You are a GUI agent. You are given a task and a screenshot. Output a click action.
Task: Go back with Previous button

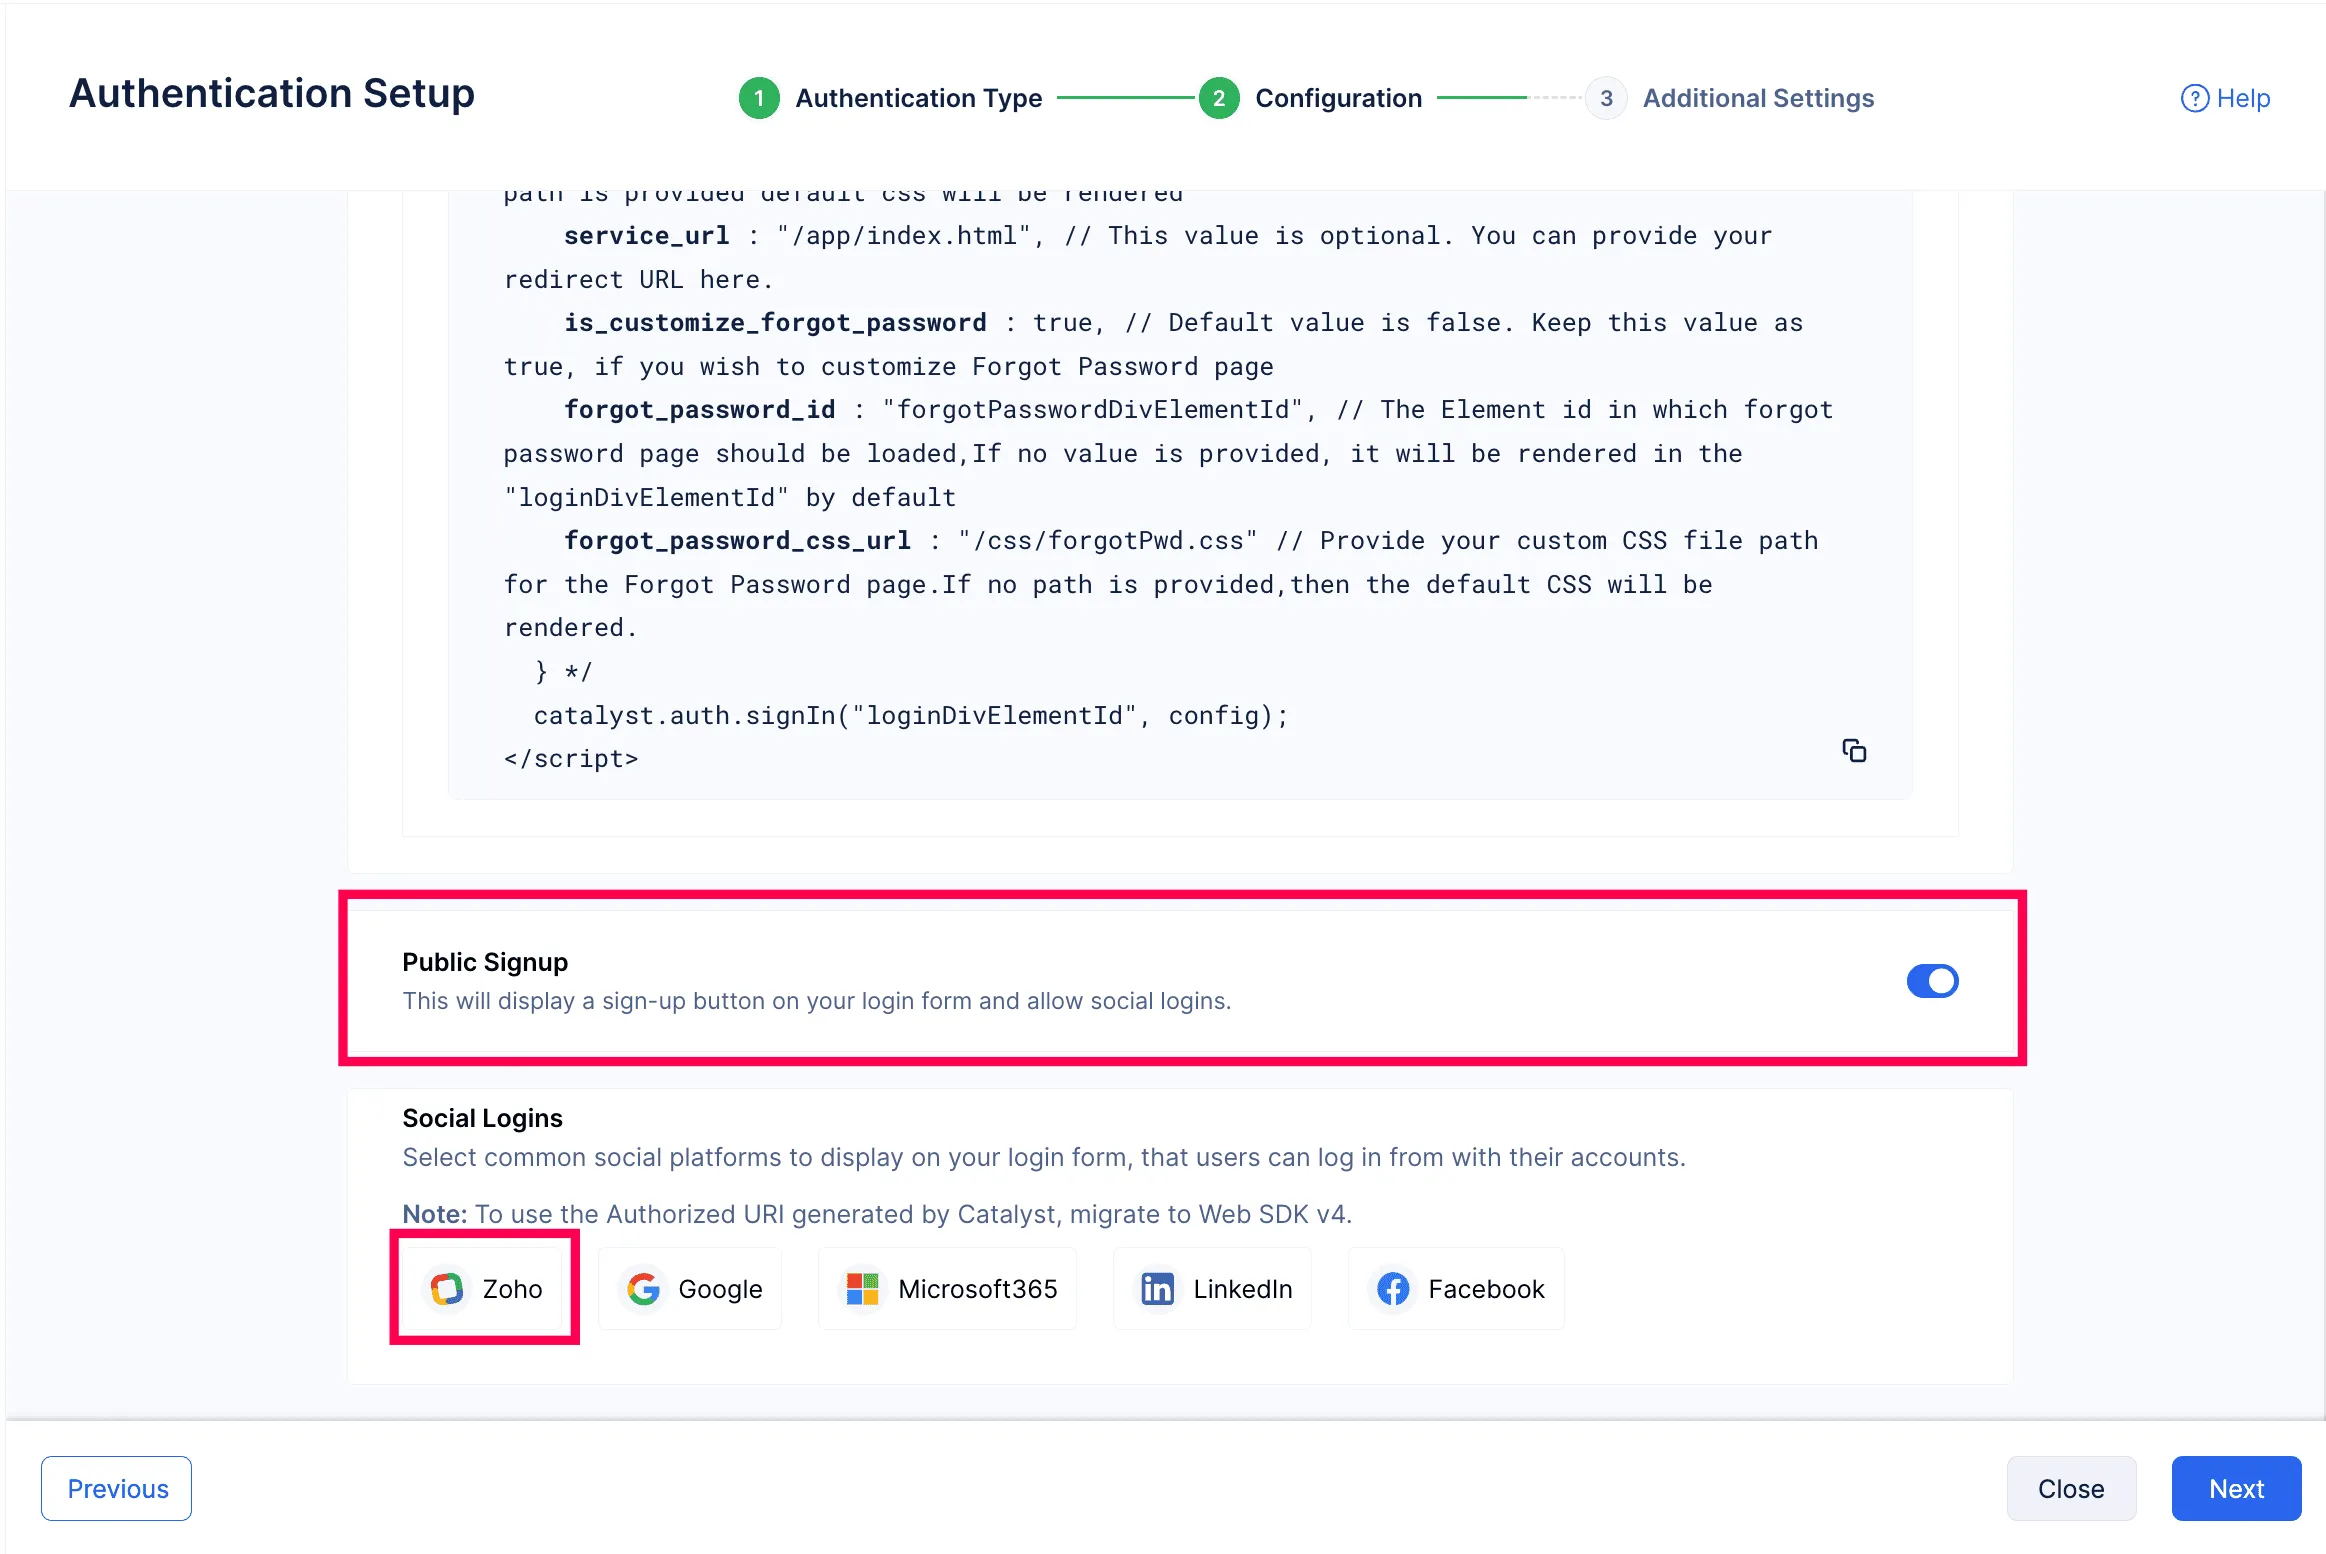click(x=117, y=1488)
